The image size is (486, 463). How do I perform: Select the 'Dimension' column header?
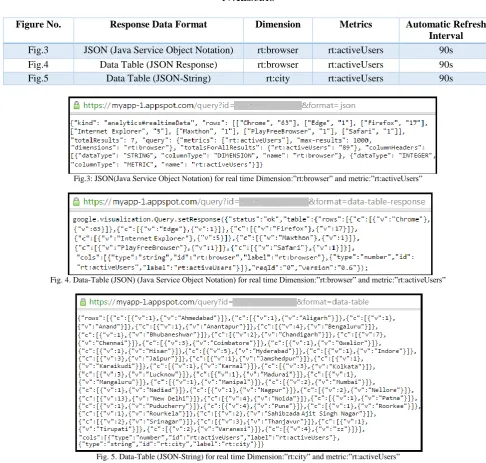(278, 25)
